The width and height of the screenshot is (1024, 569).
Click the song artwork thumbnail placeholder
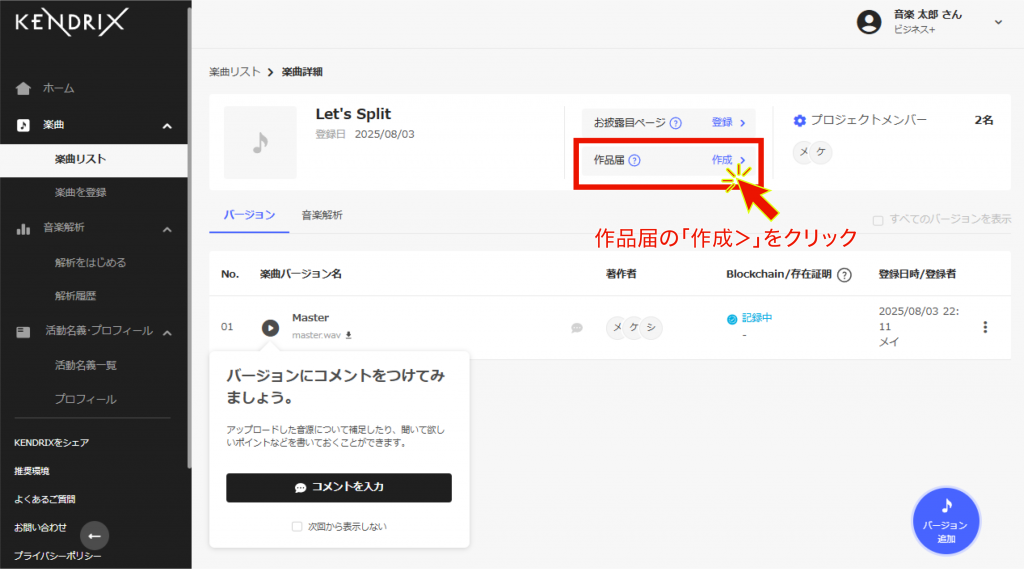tap(260, 143)
